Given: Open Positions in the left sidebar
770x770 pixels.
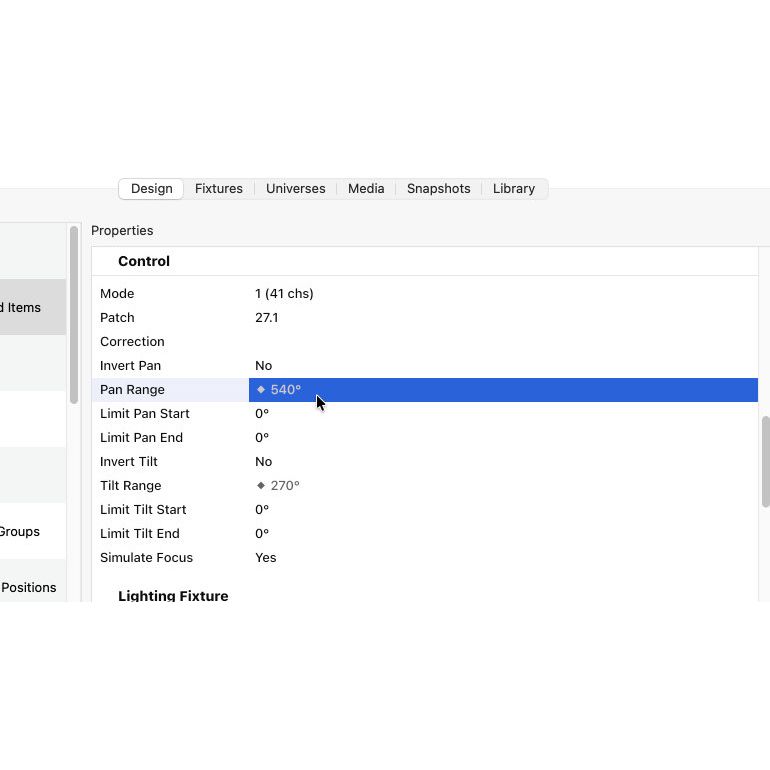Looking at the screenshot, I should pyautogui.click(x=29, y=588).
